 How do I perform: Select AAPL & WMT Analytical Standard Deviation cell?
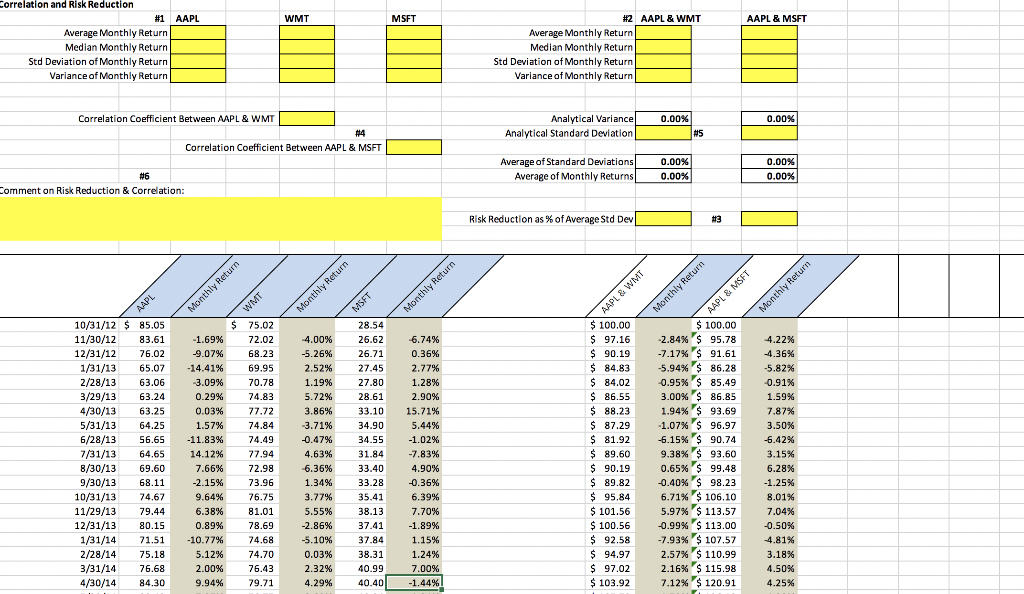point(664,133)
